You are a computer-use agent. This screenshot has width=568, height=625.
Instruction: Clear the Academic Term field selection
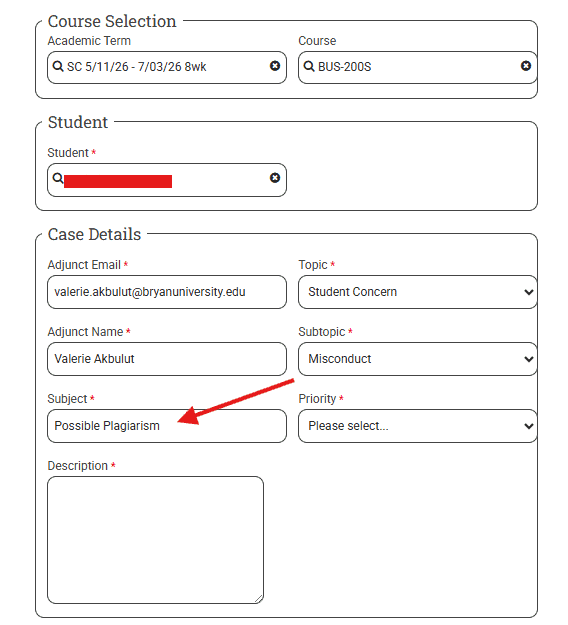click(x=275, y=66)
